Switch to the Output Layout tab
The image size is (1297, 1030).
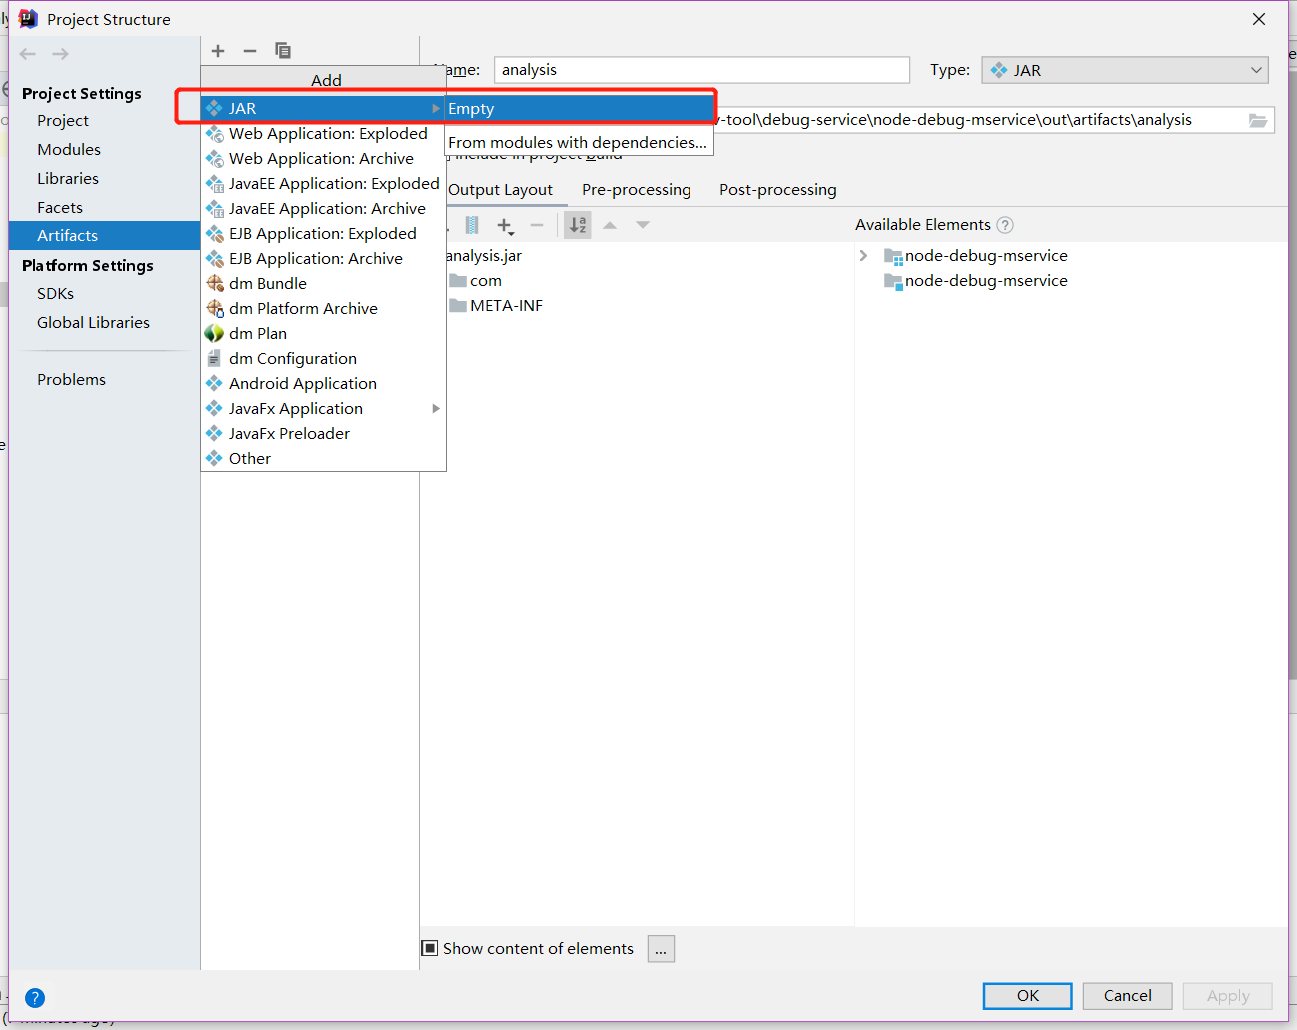click(500, 190)
